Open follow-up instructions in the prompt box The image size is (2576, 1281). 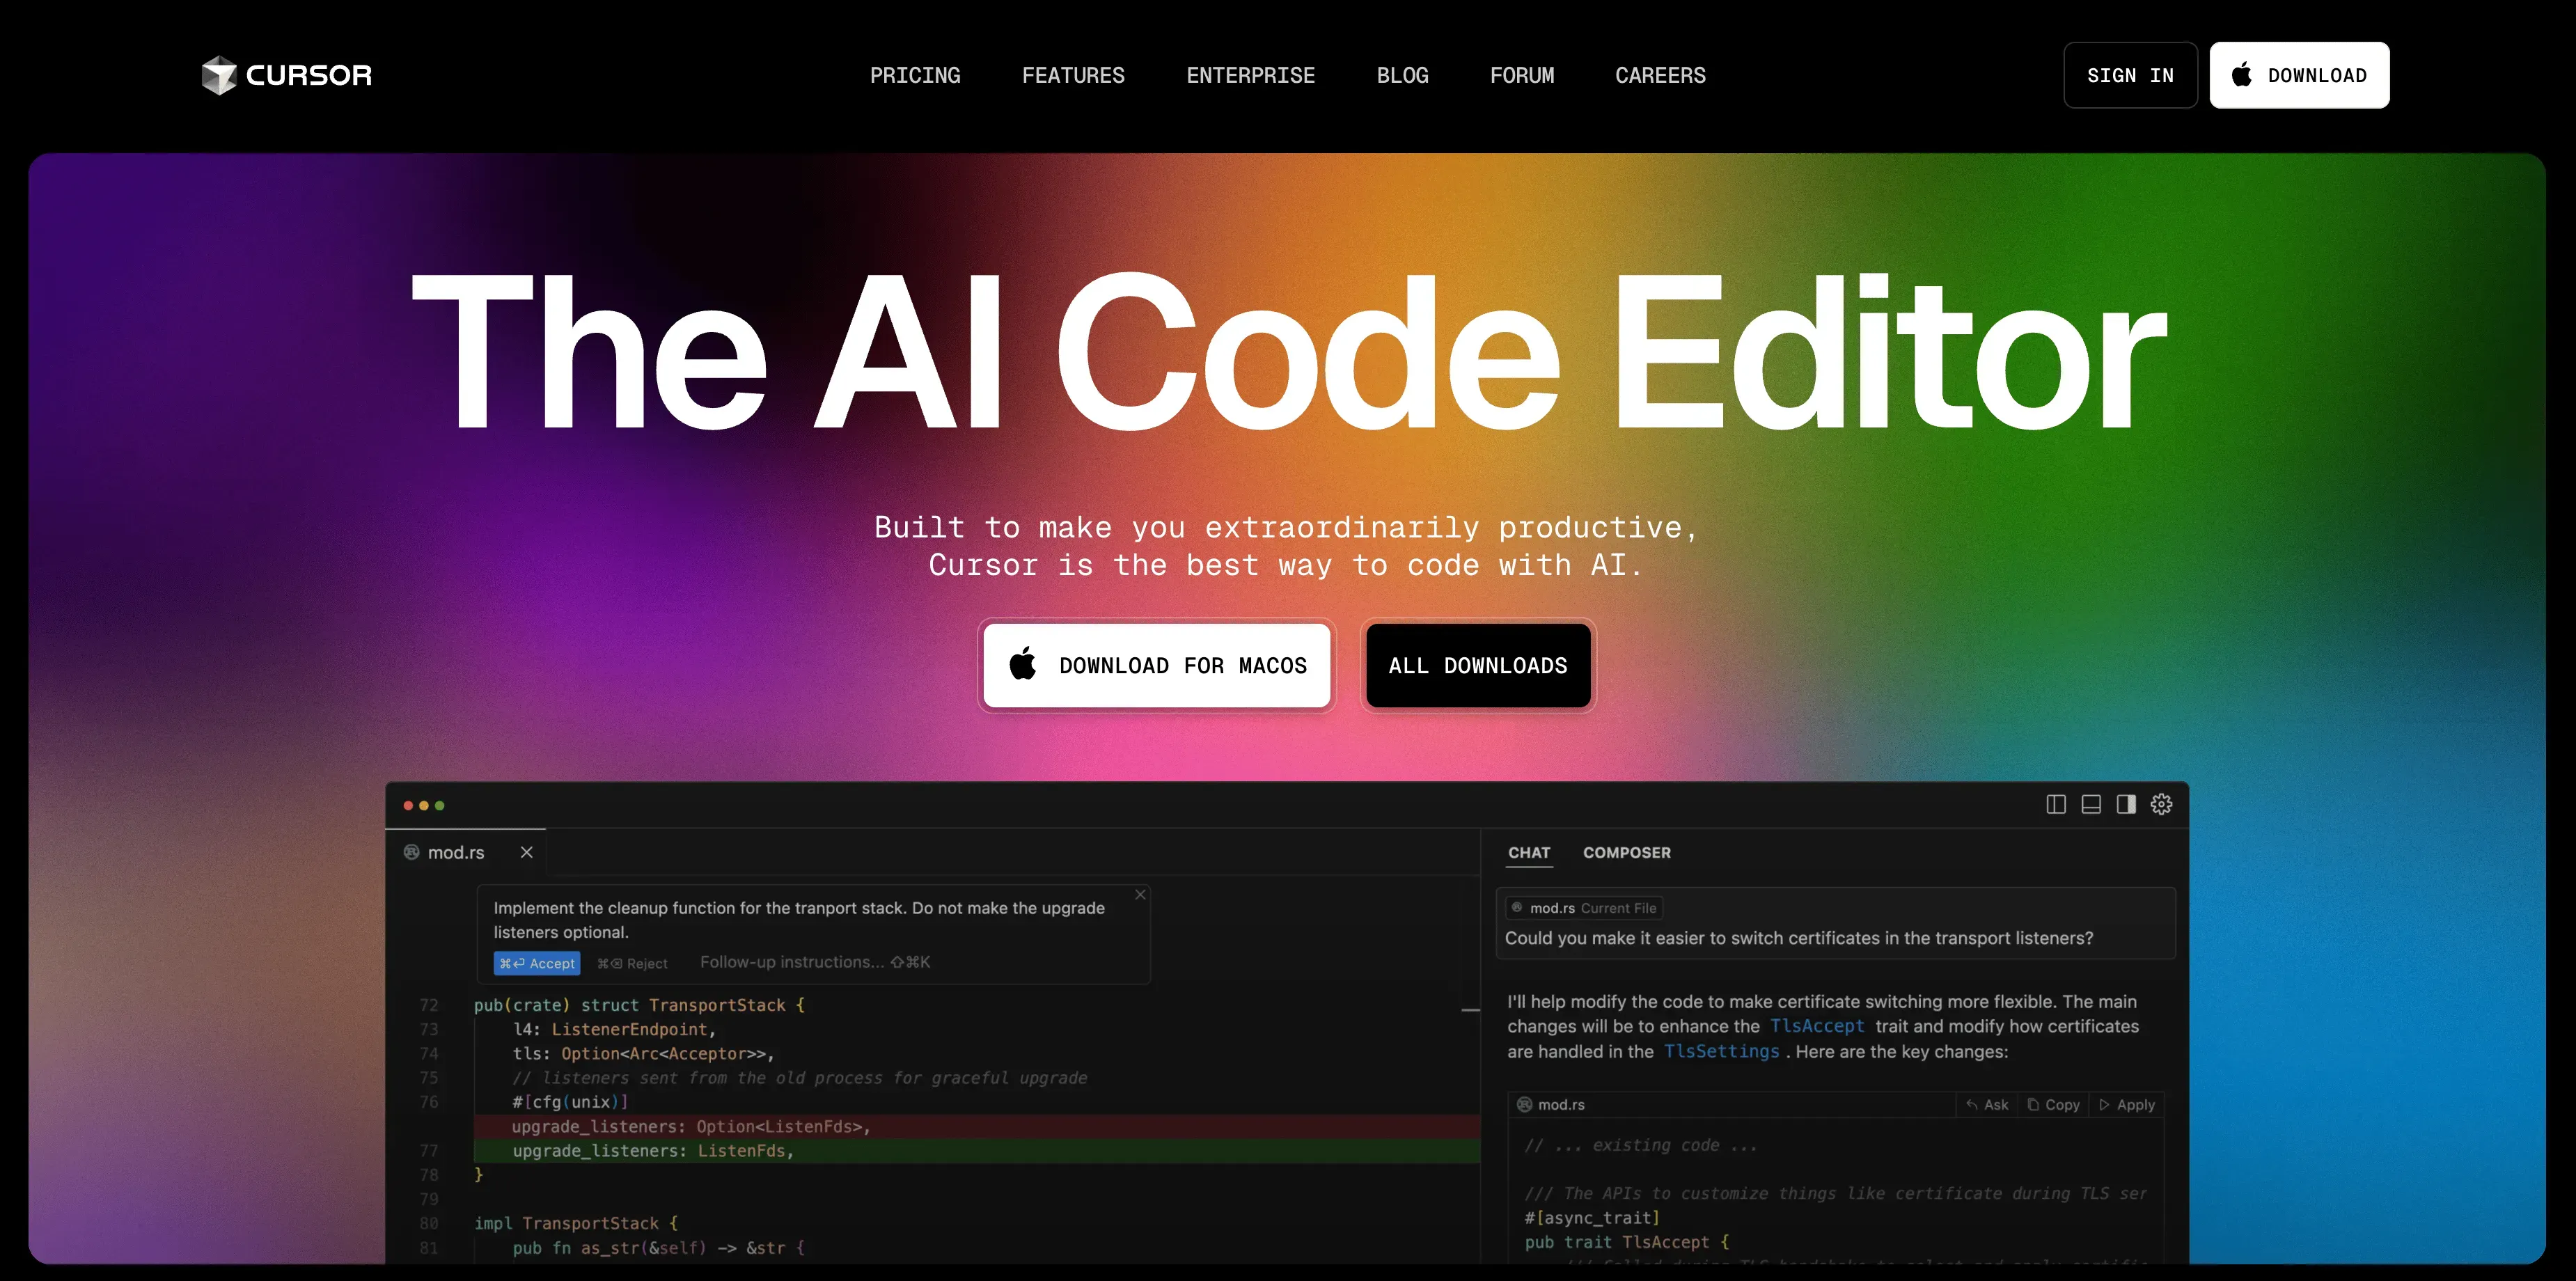793,962
